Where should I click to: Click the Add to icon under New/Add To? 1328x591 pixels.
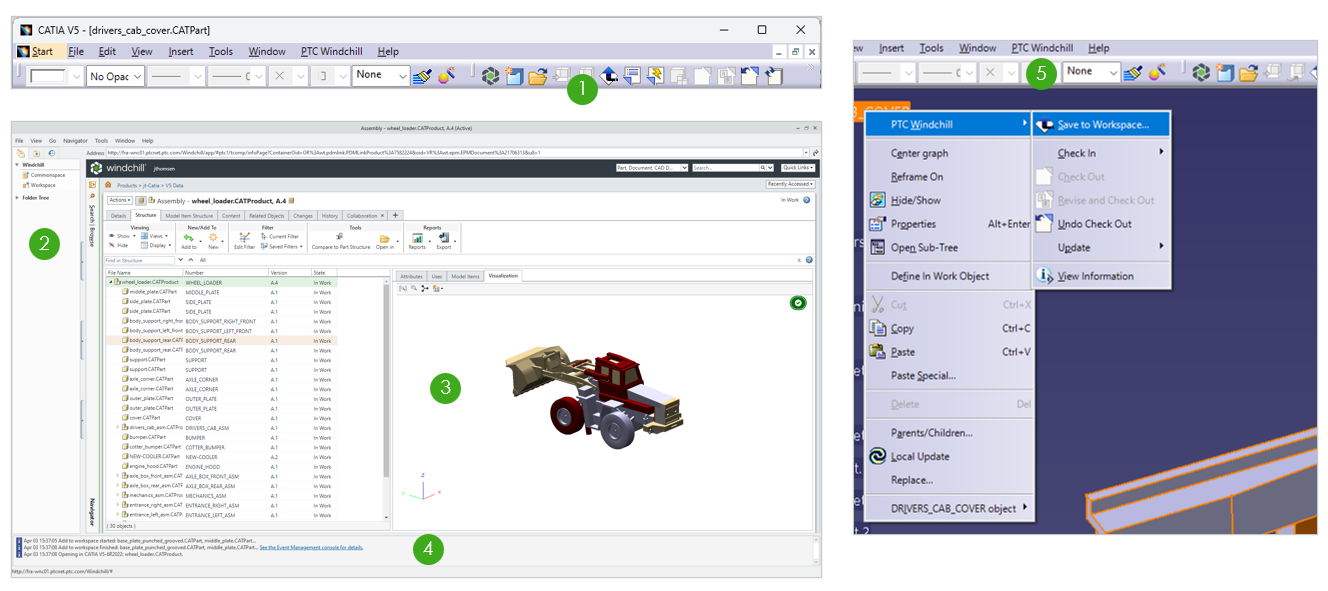[x=189, y=239]
